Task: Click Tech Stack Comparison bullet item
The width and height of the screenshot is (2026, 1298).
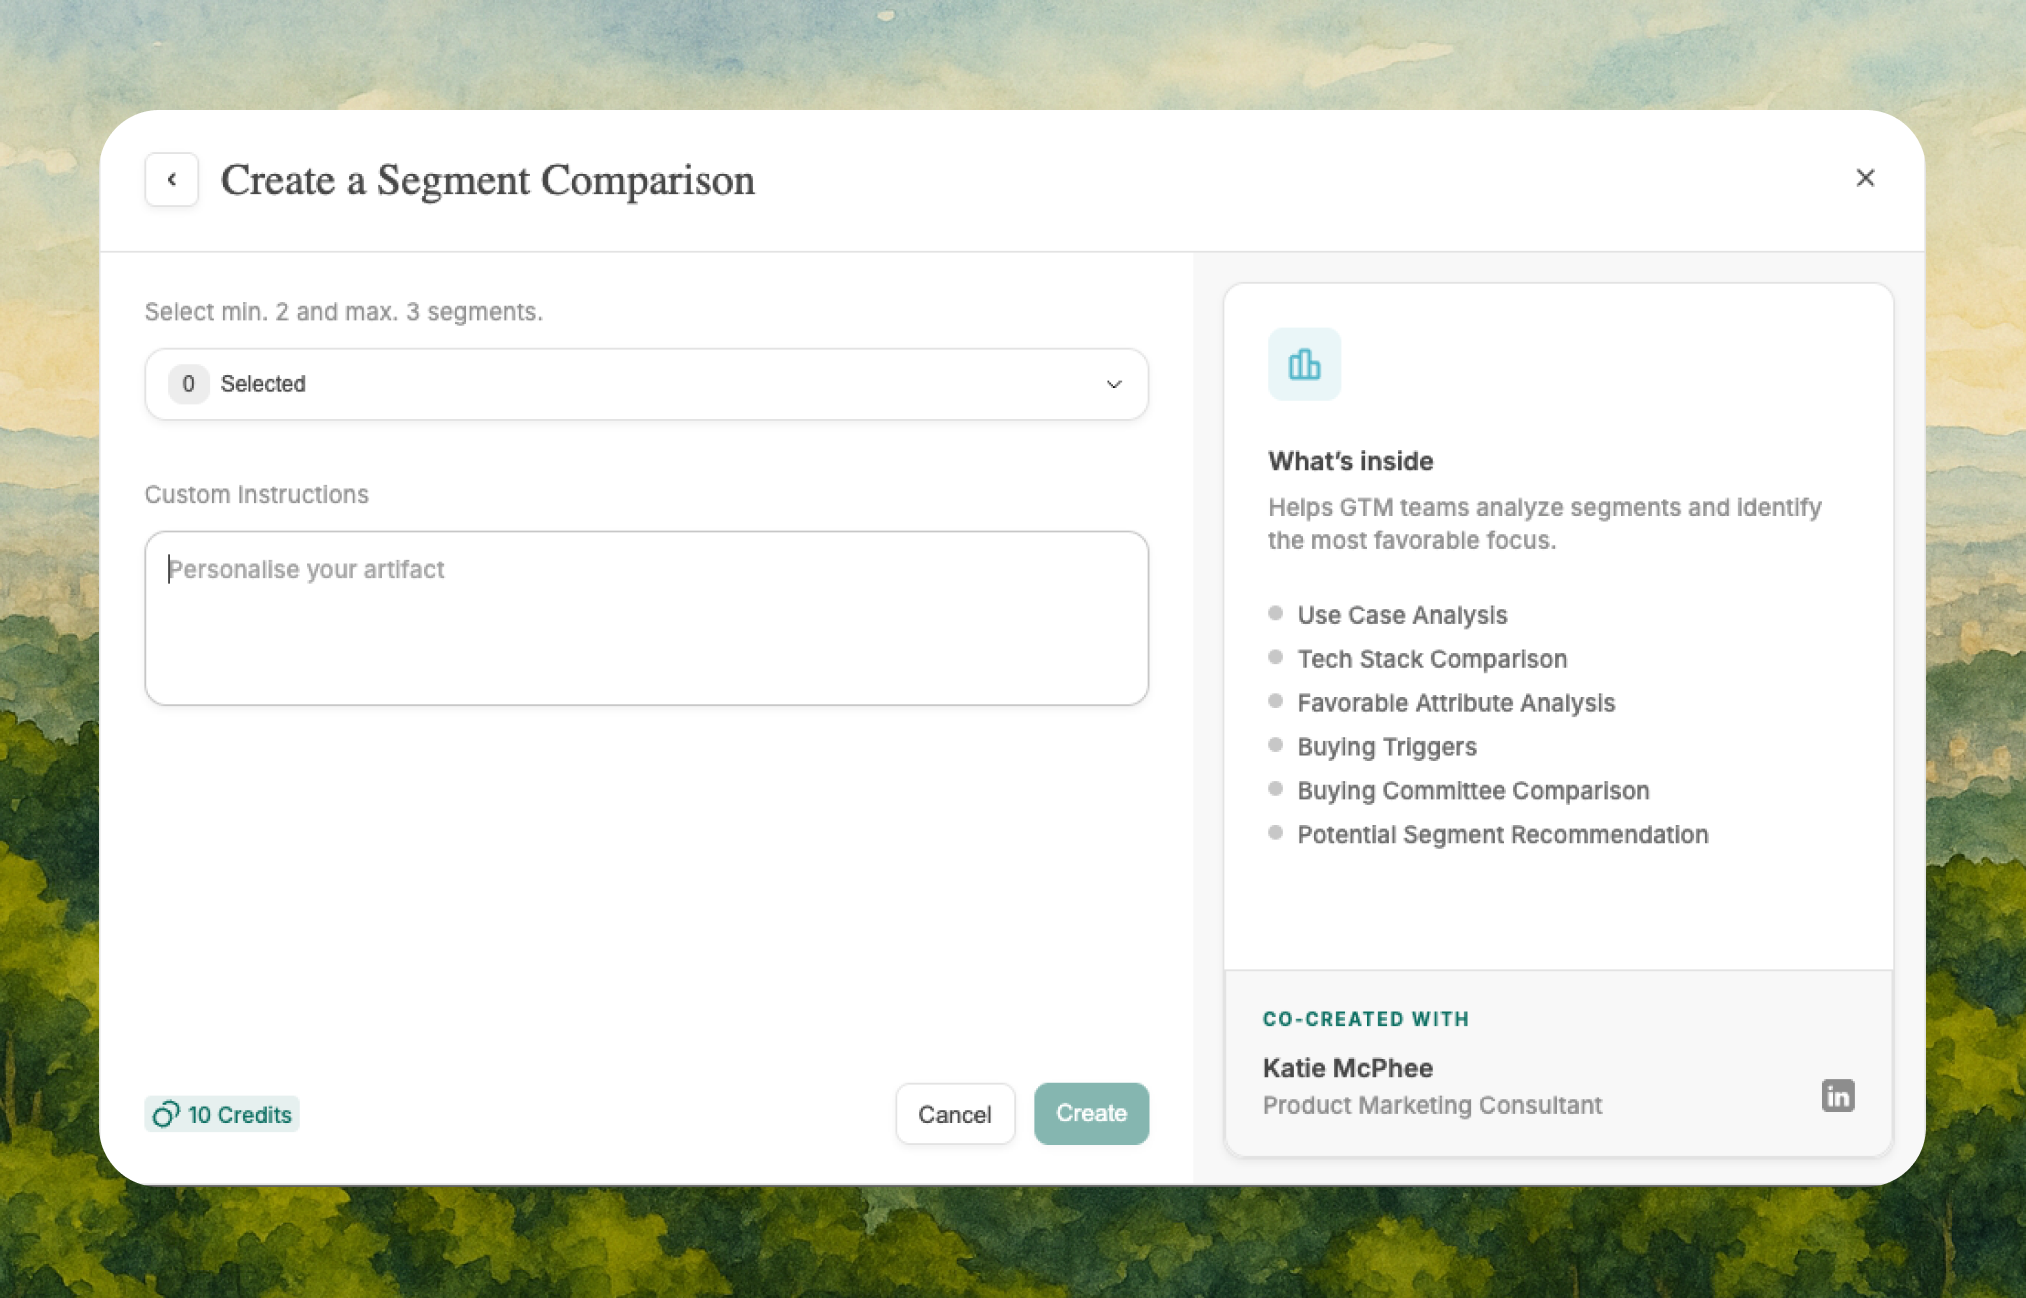Action: pyautogui.click(x=1431, y=659)
